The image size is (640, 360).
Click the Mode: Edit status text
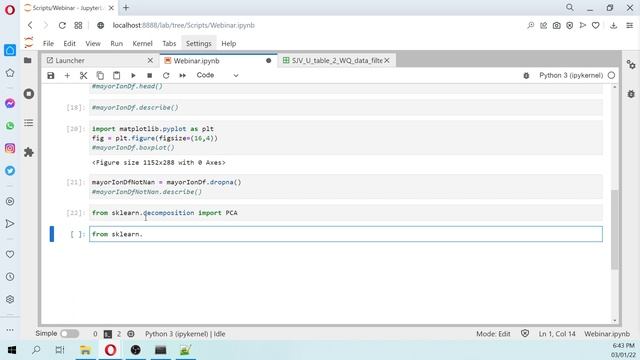click(x=493, y=334)
